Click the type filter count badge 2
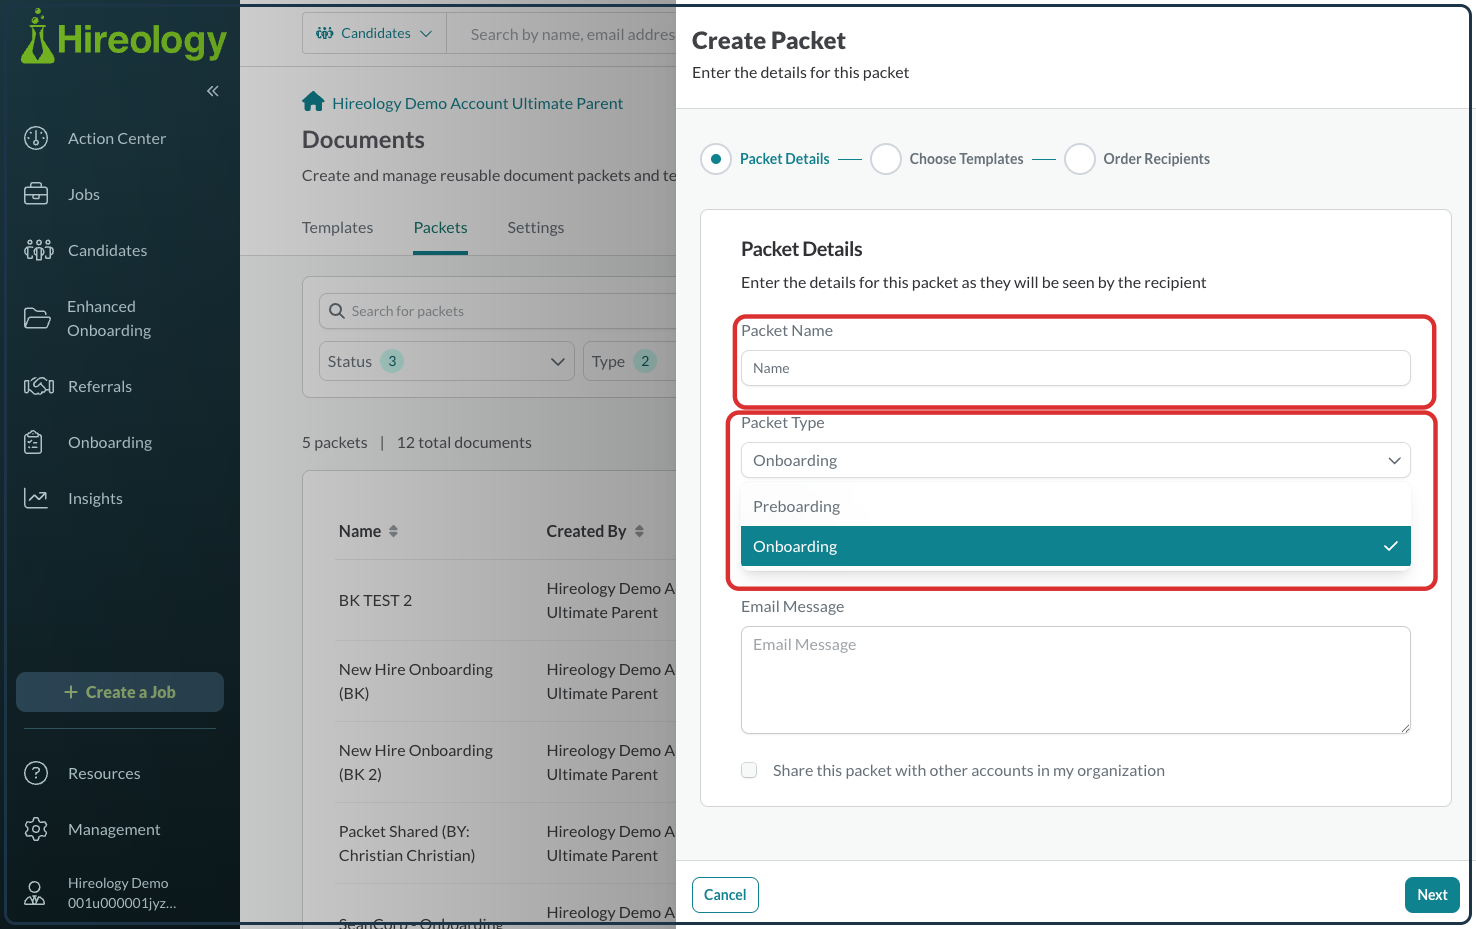This screenshot has width=1476, height=929. pos(645,361)
